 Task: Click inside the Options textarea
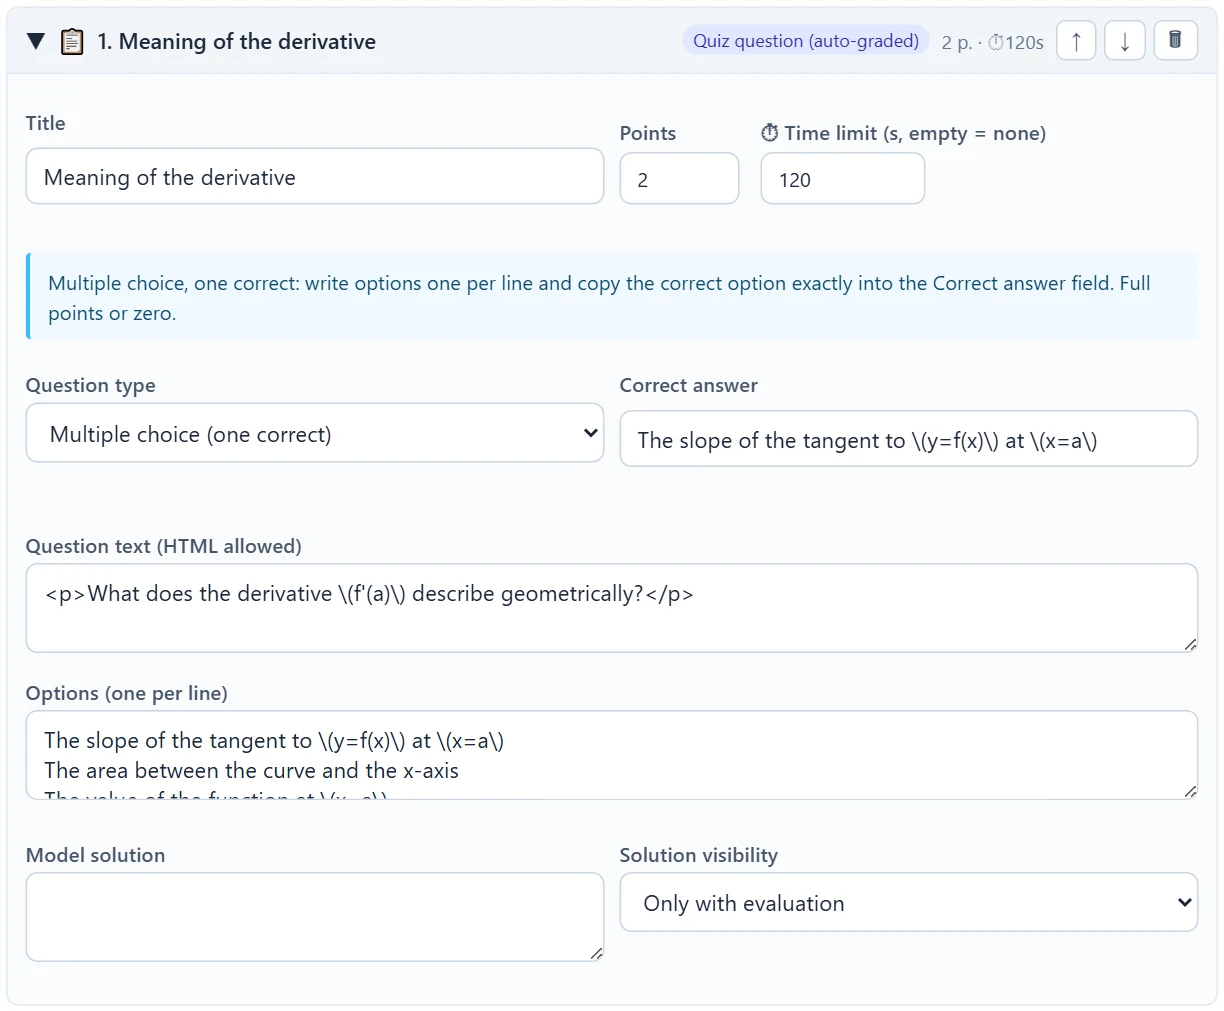point(612,755)
